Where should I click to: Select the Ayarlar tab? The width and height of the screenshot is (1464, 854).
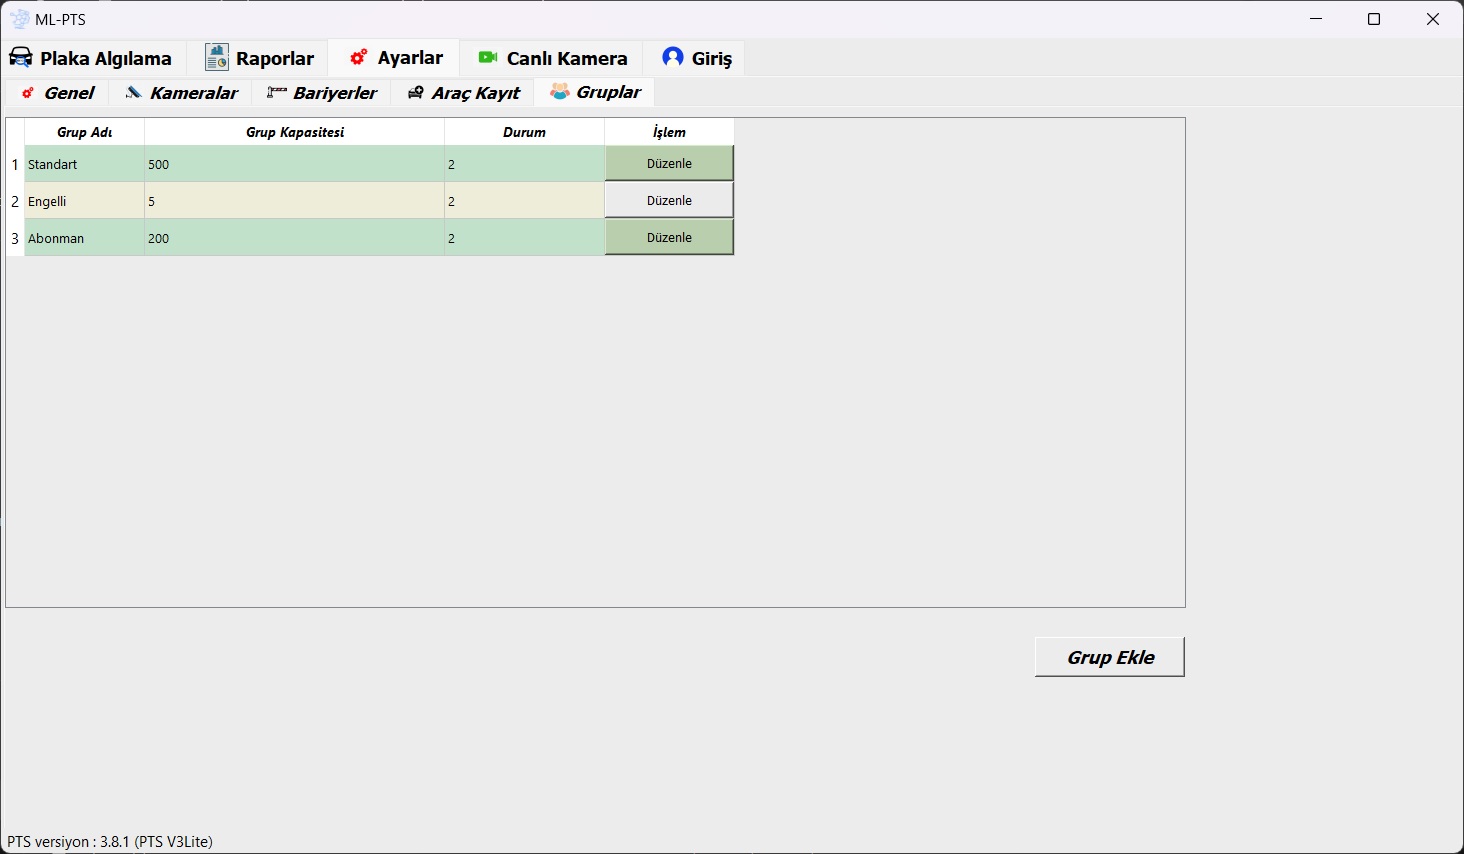tap(395, 57)
